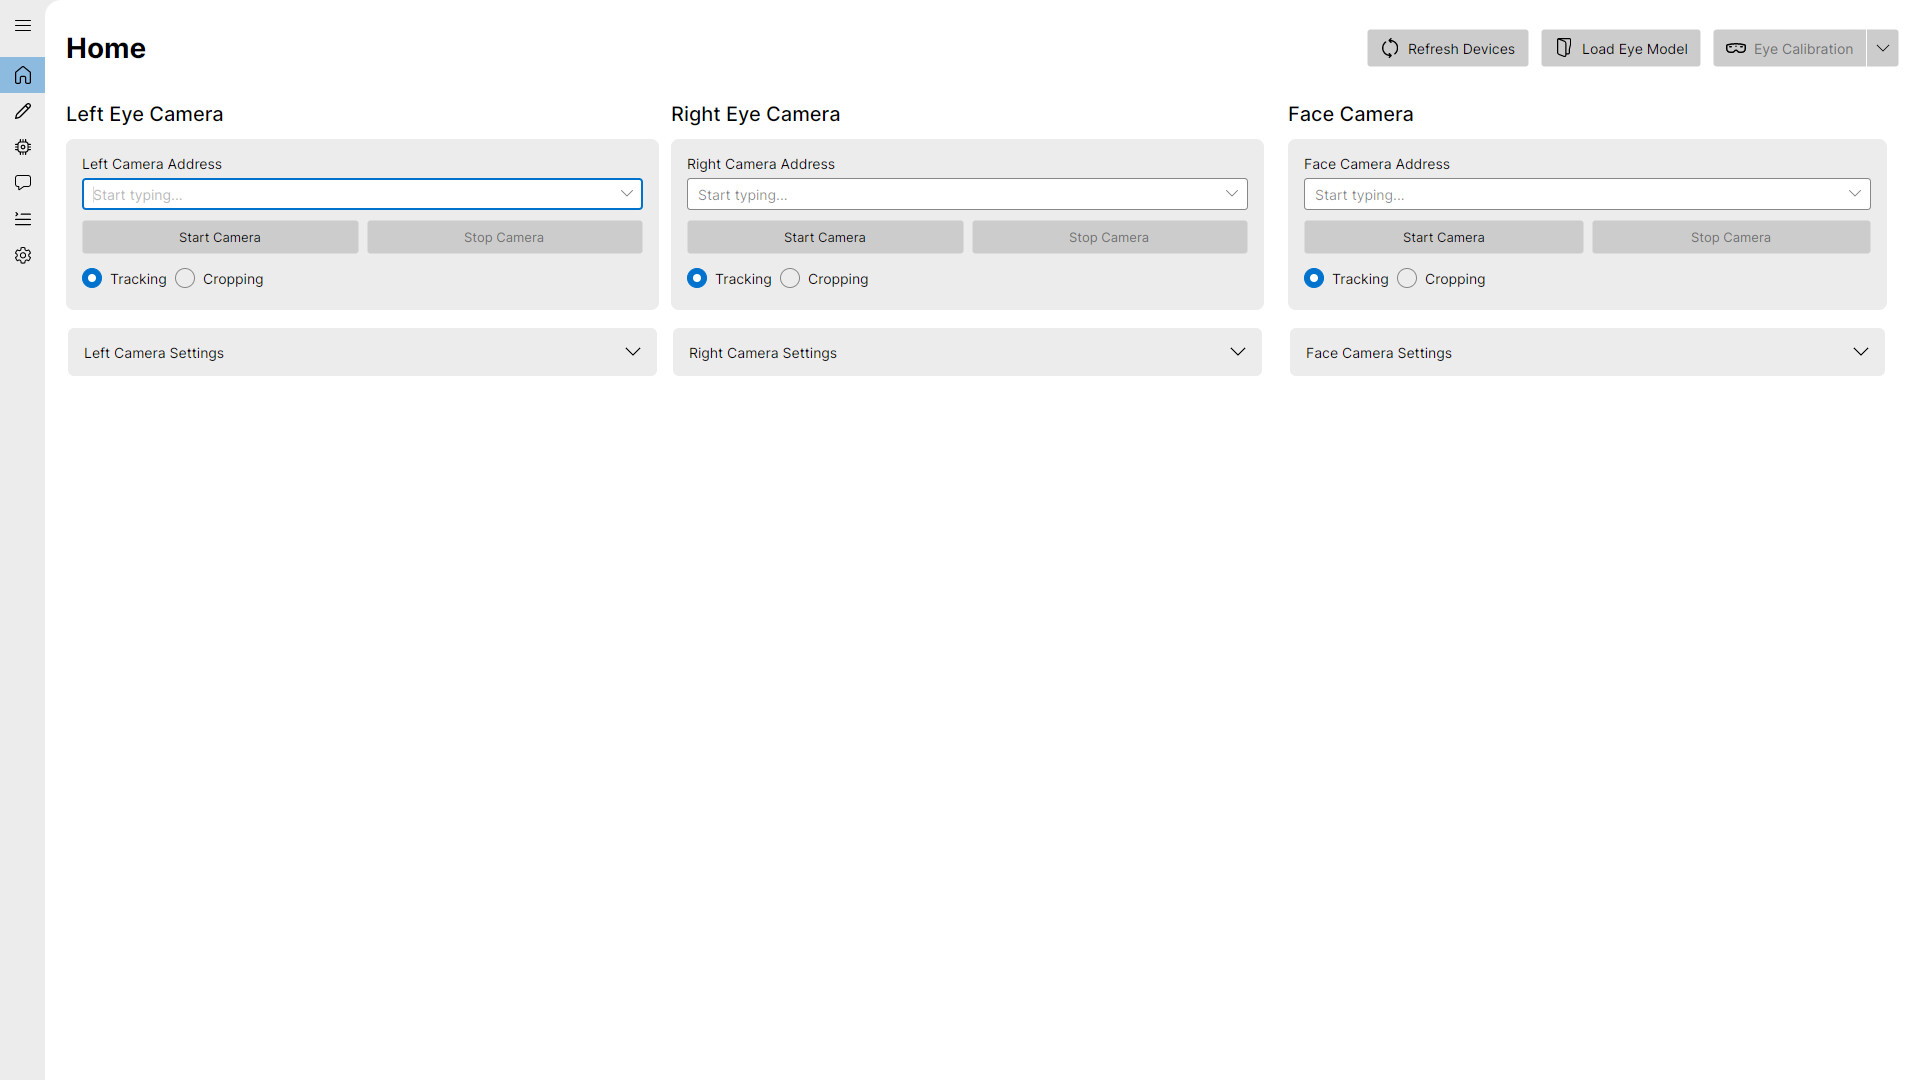Open the hamburger navigation menu
Viewport: 1920px width, 1080px height.
[22, 26]
